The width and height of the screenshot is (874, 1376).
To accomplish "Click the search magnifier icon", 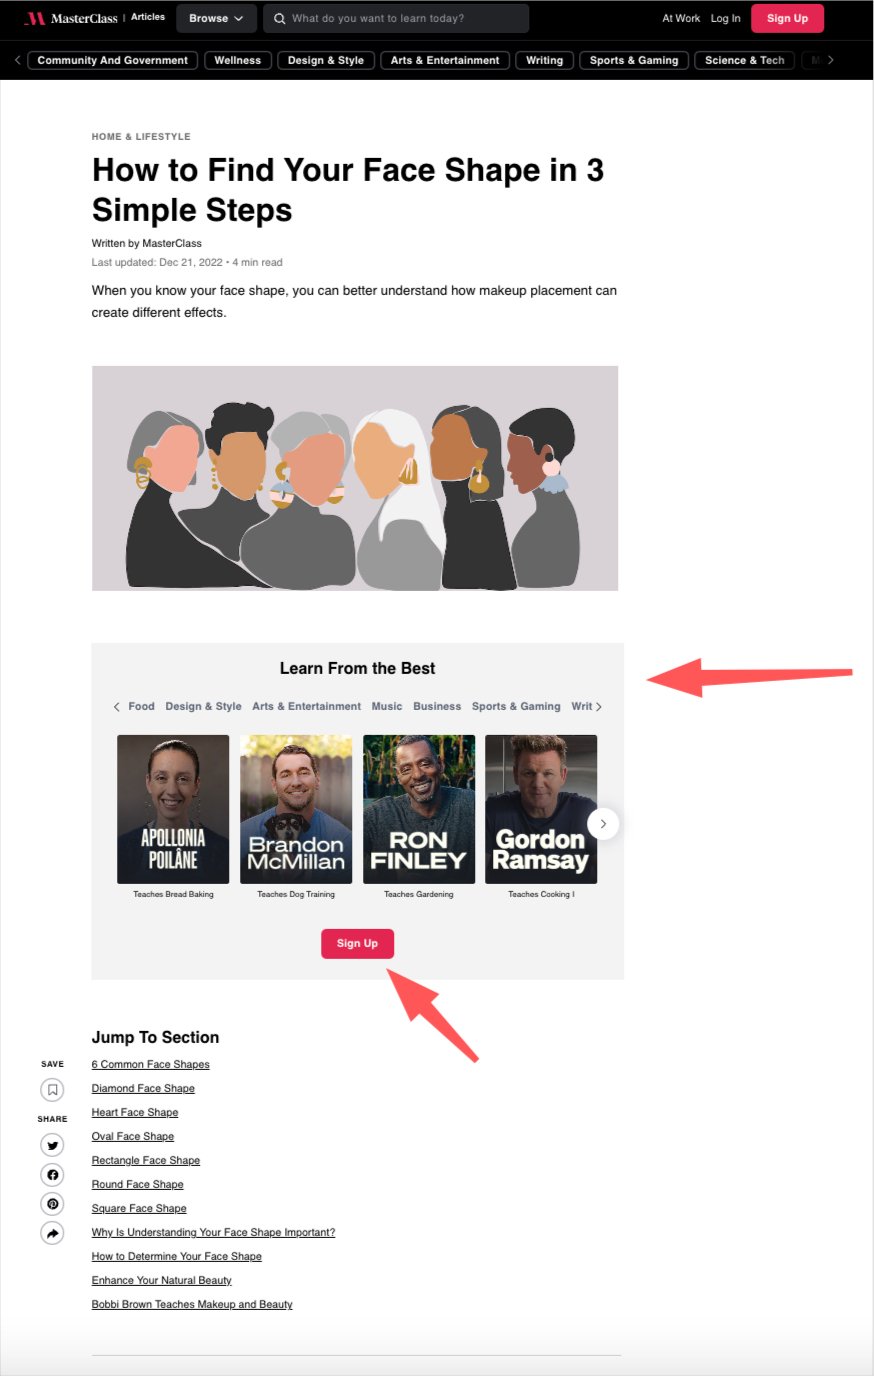I will (x=278, y=18).
